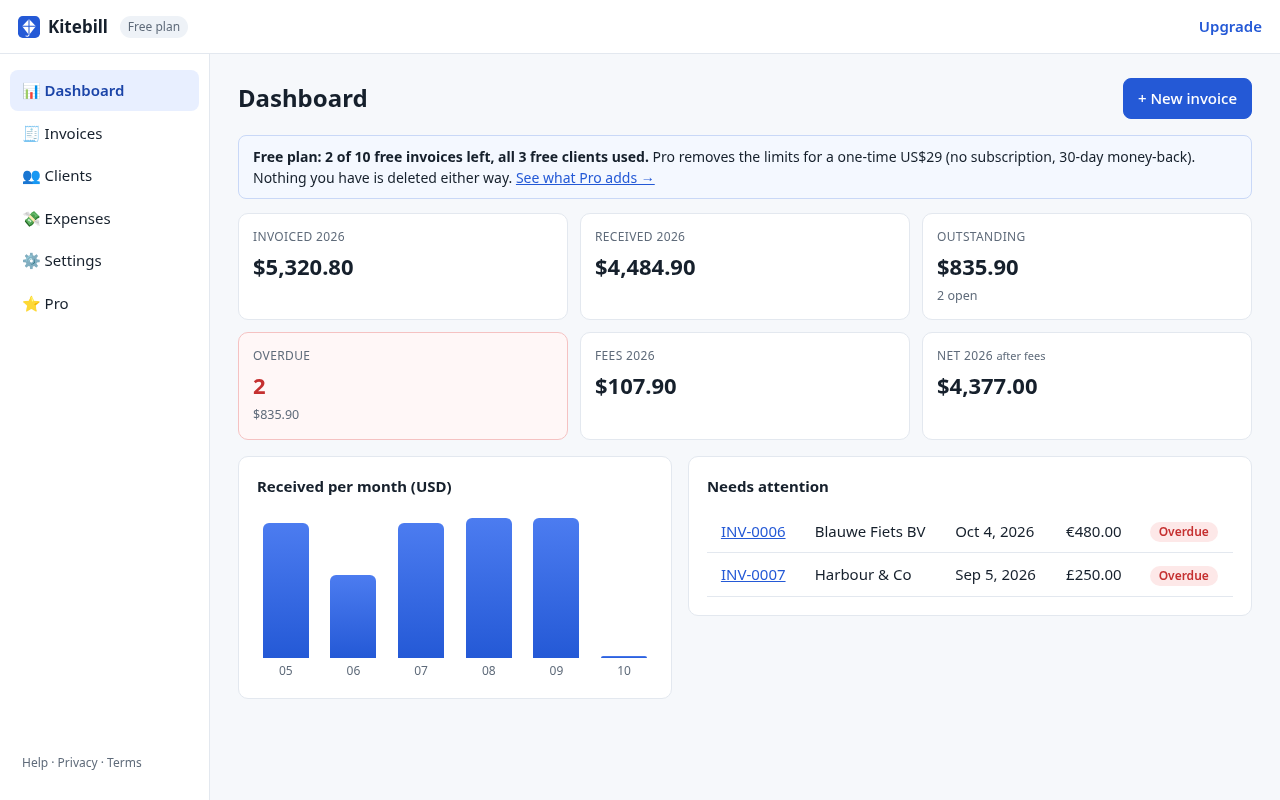1280x800 pixels.
Task: Click the Free plan badge
Action: (154, 27)
